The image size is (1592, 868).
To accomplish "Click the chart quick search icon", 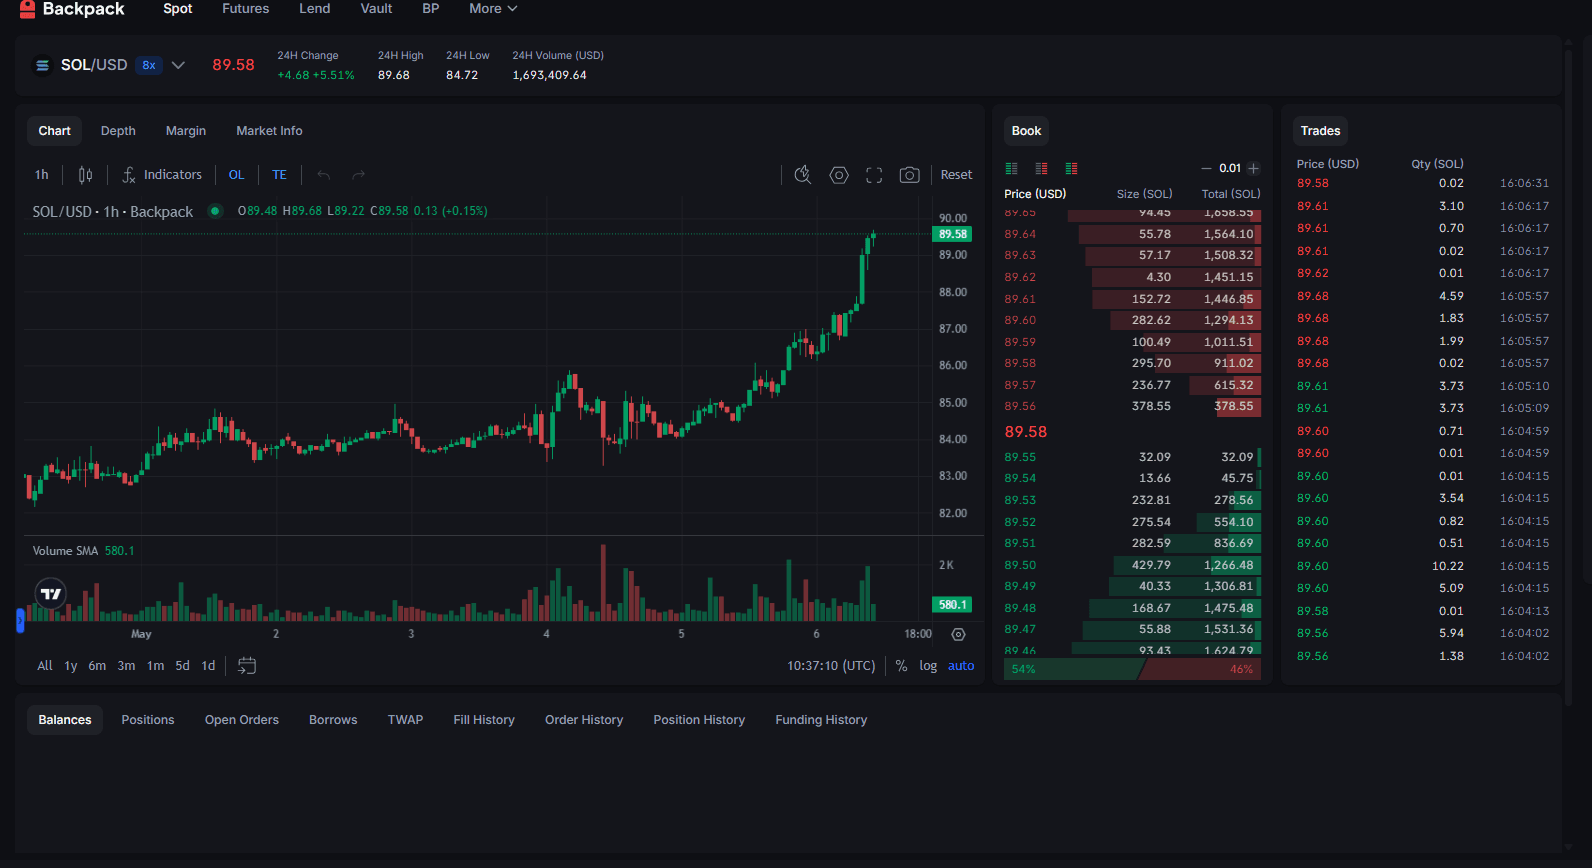I will coord(803,175).
